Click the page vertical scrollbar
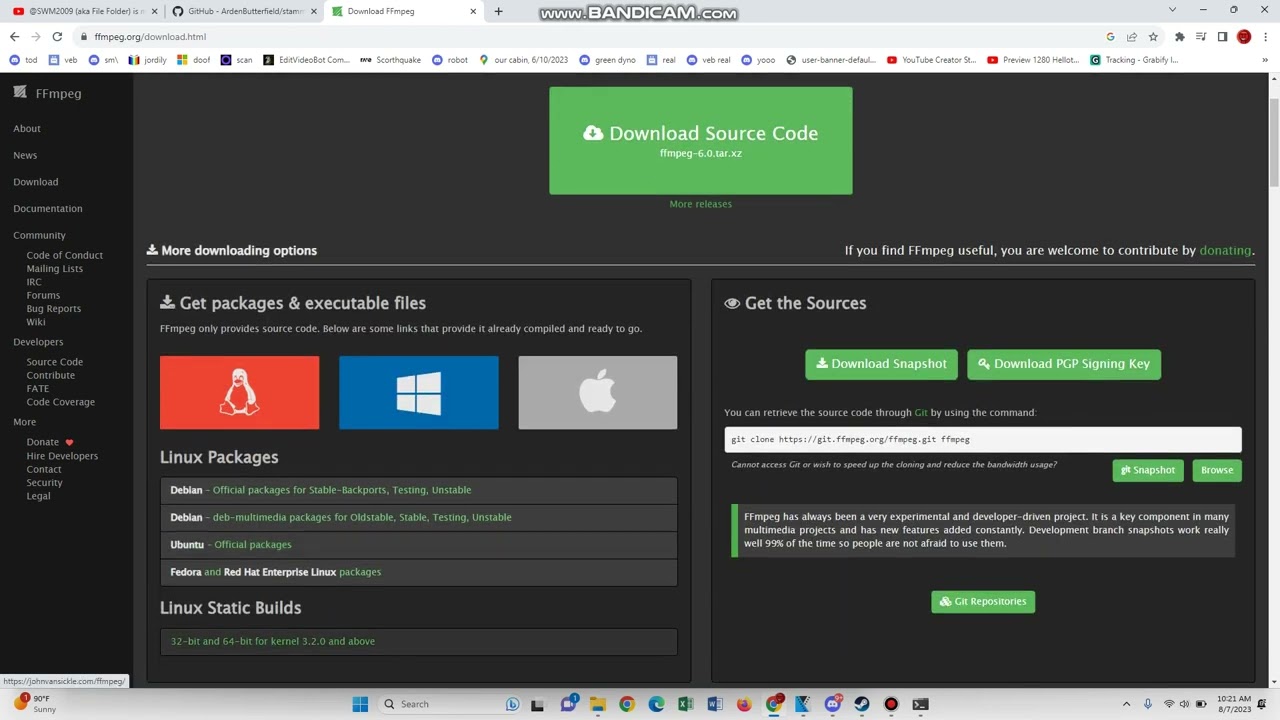Image resolution: width=1280 pixels, height=720 pixels. click(1273, 142)
